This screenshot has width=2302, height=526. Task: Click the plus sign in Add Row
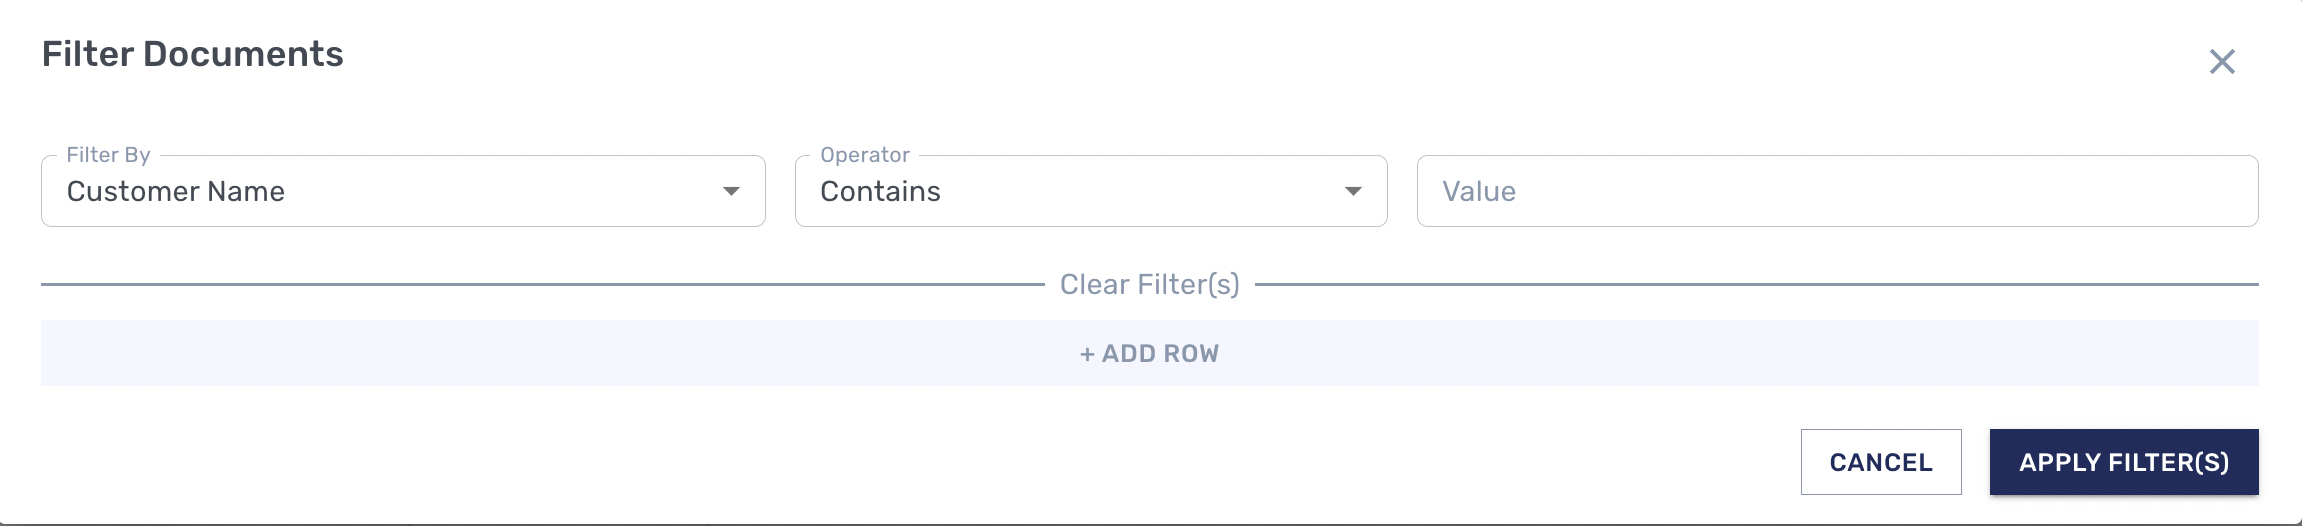pyautogui.click(x=1087, y=354)
